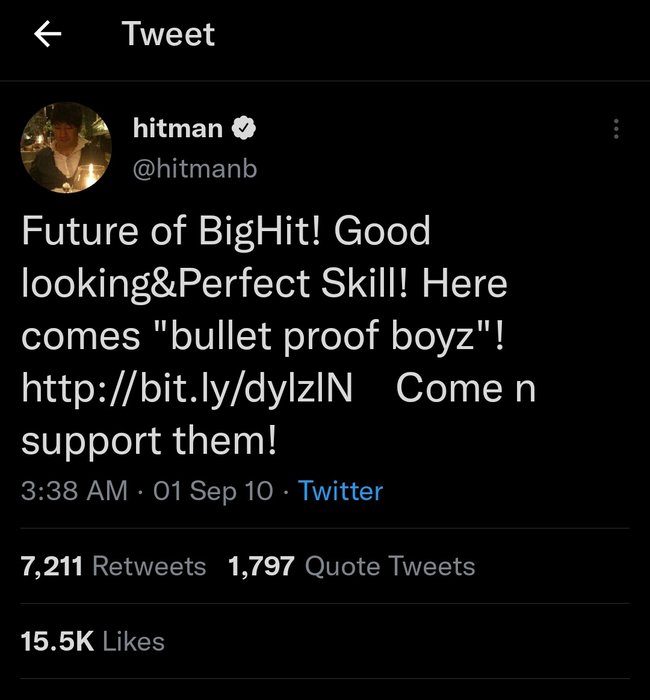Screen dimensions: 650x700
Task: Click the blue Twitter source label
Action: (x=340, y=491)
